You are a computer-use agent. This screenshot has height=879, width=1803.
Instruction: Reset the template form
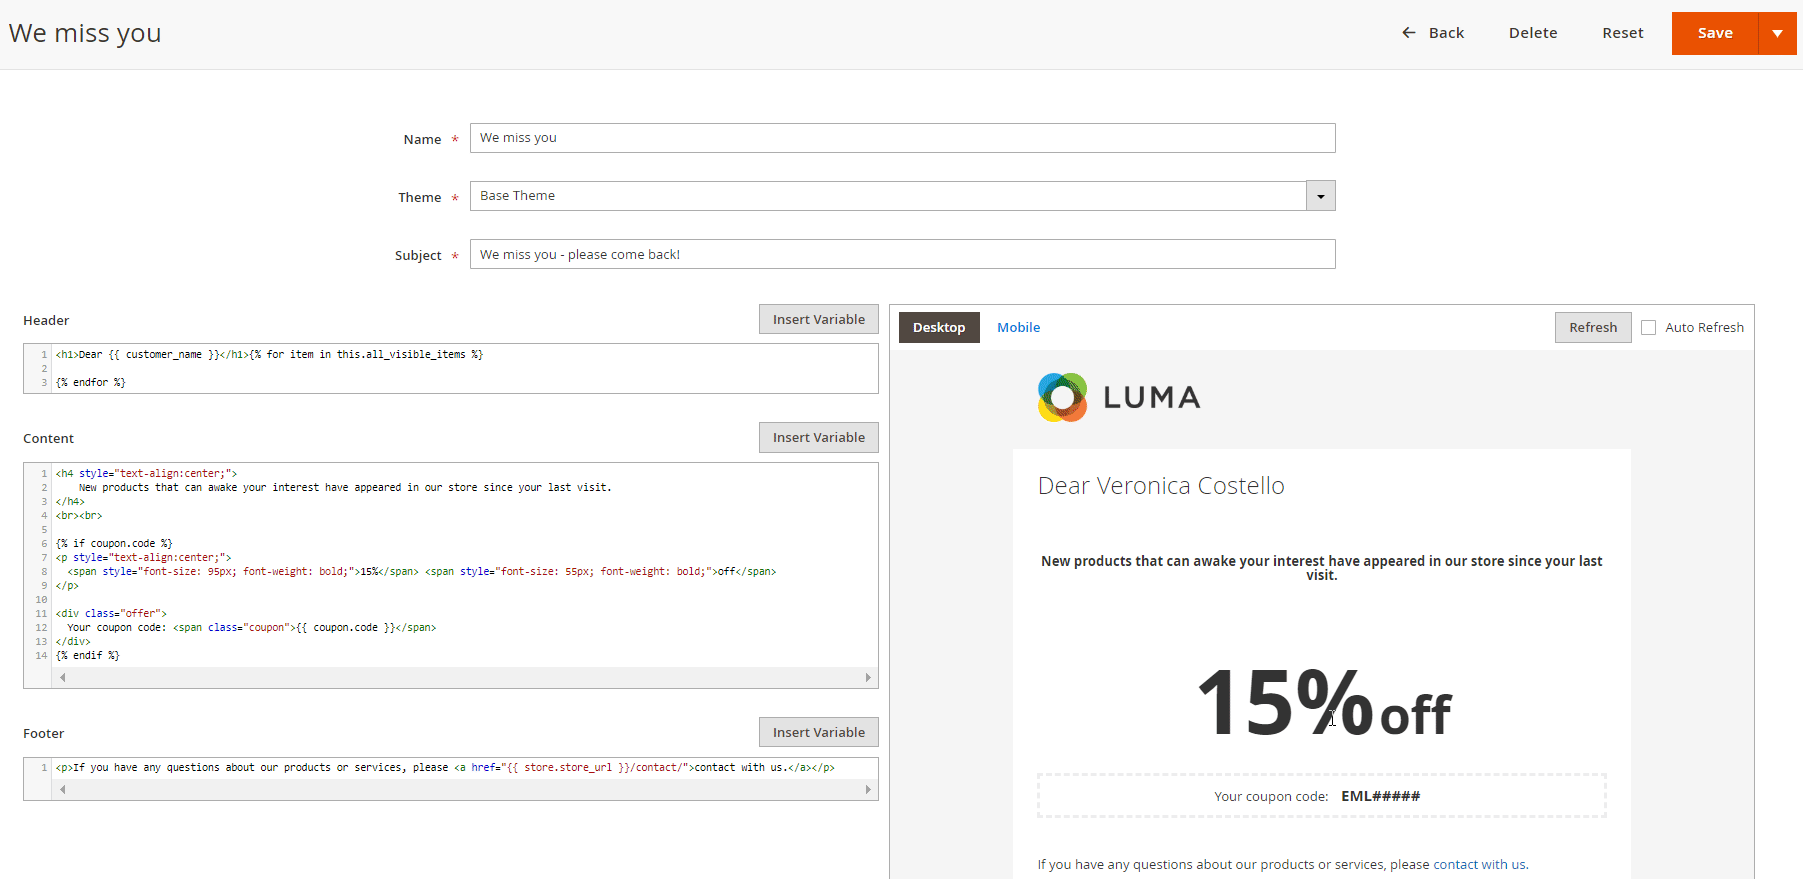(1622, 33)
